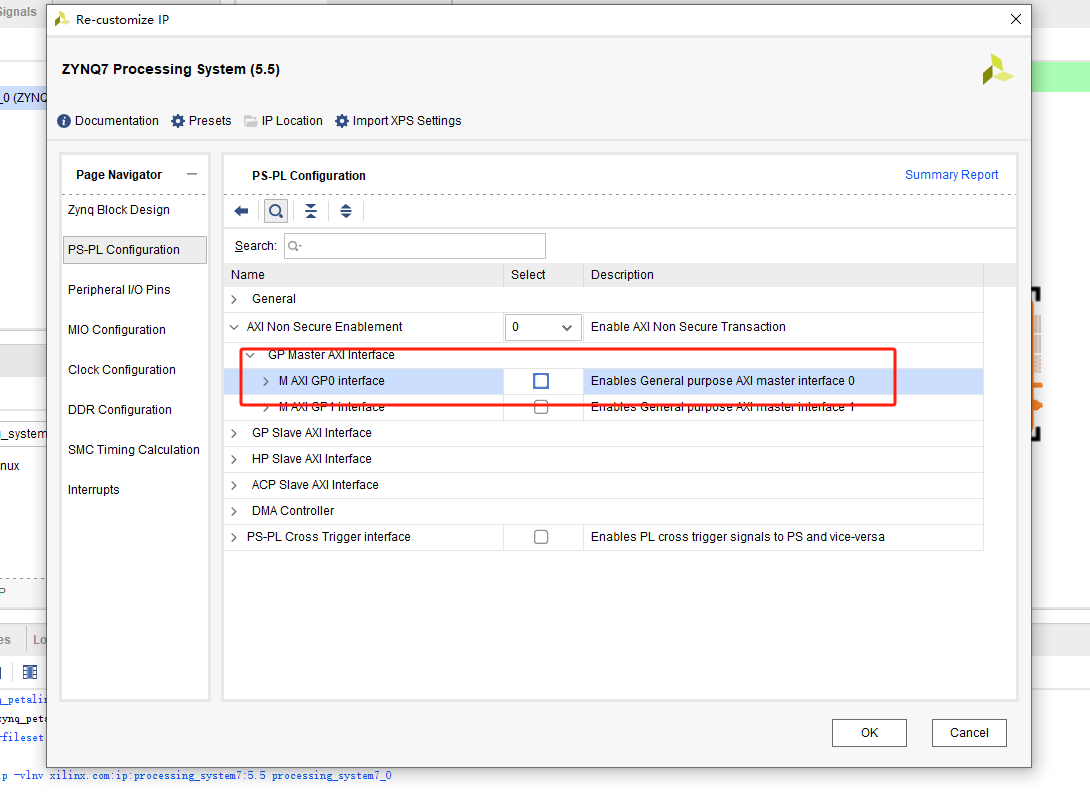The width and height of the screenshot is (1090, 810).
Task: Click the Description column header
Action: click(783, 275)
